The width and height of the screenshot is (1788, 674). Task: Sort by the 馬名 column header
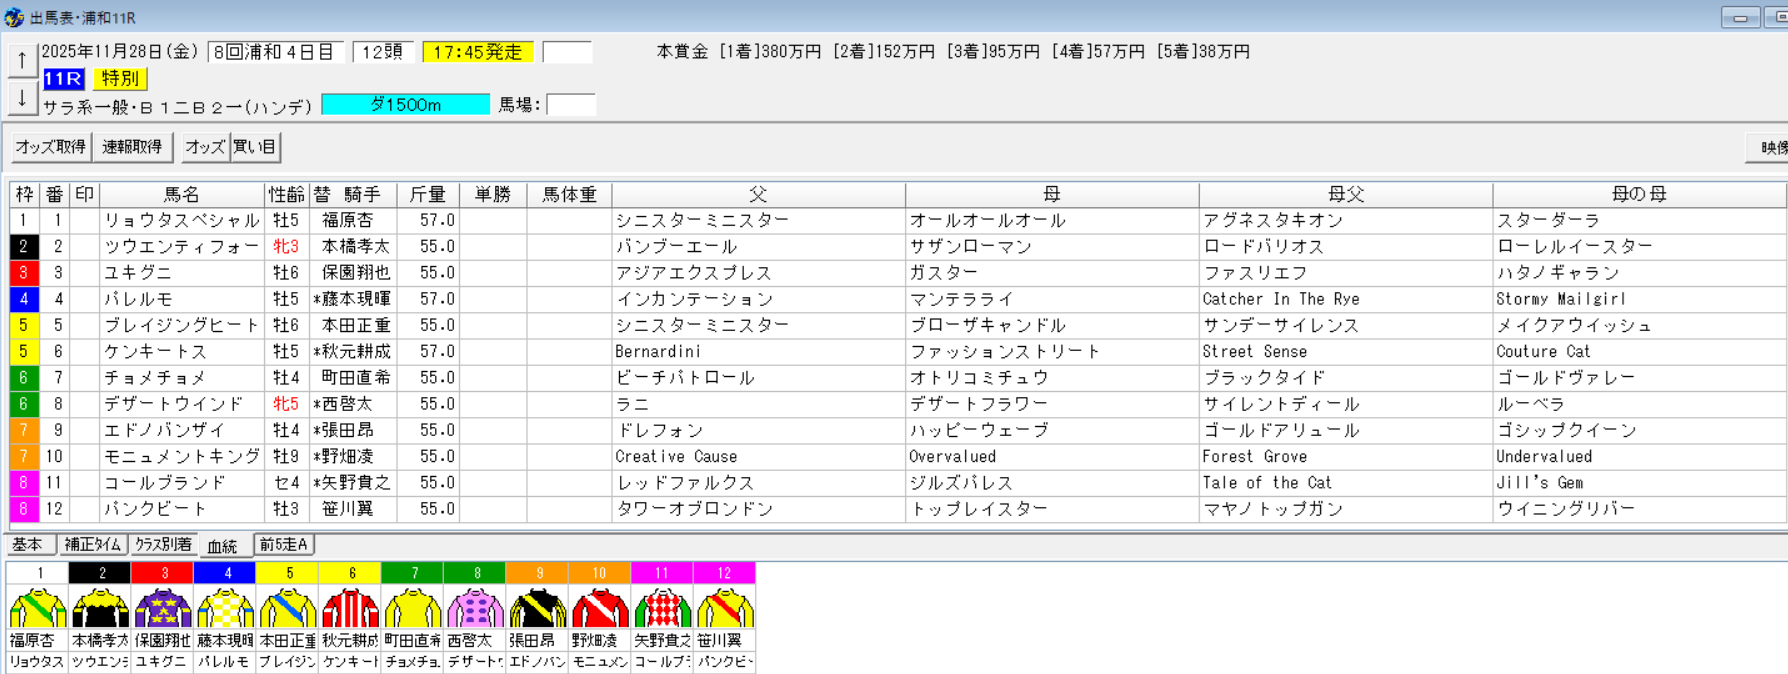tap(182, 195)
